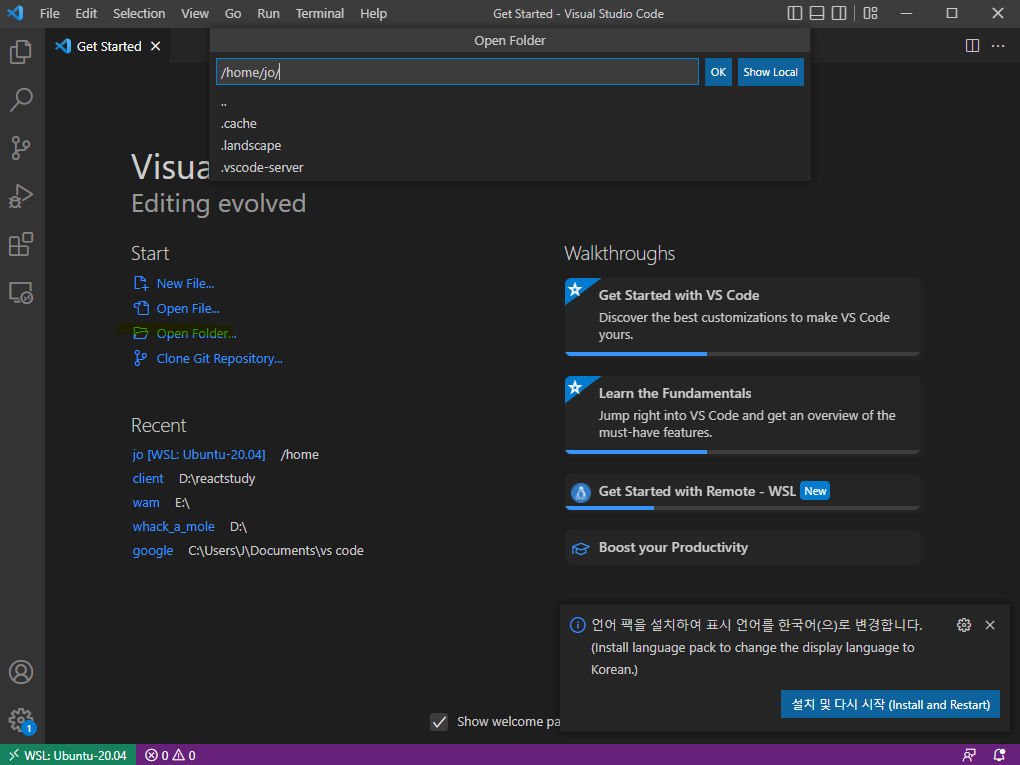Open errors and warnings status item
1020x765 pixels.
[x=170, y=755]
